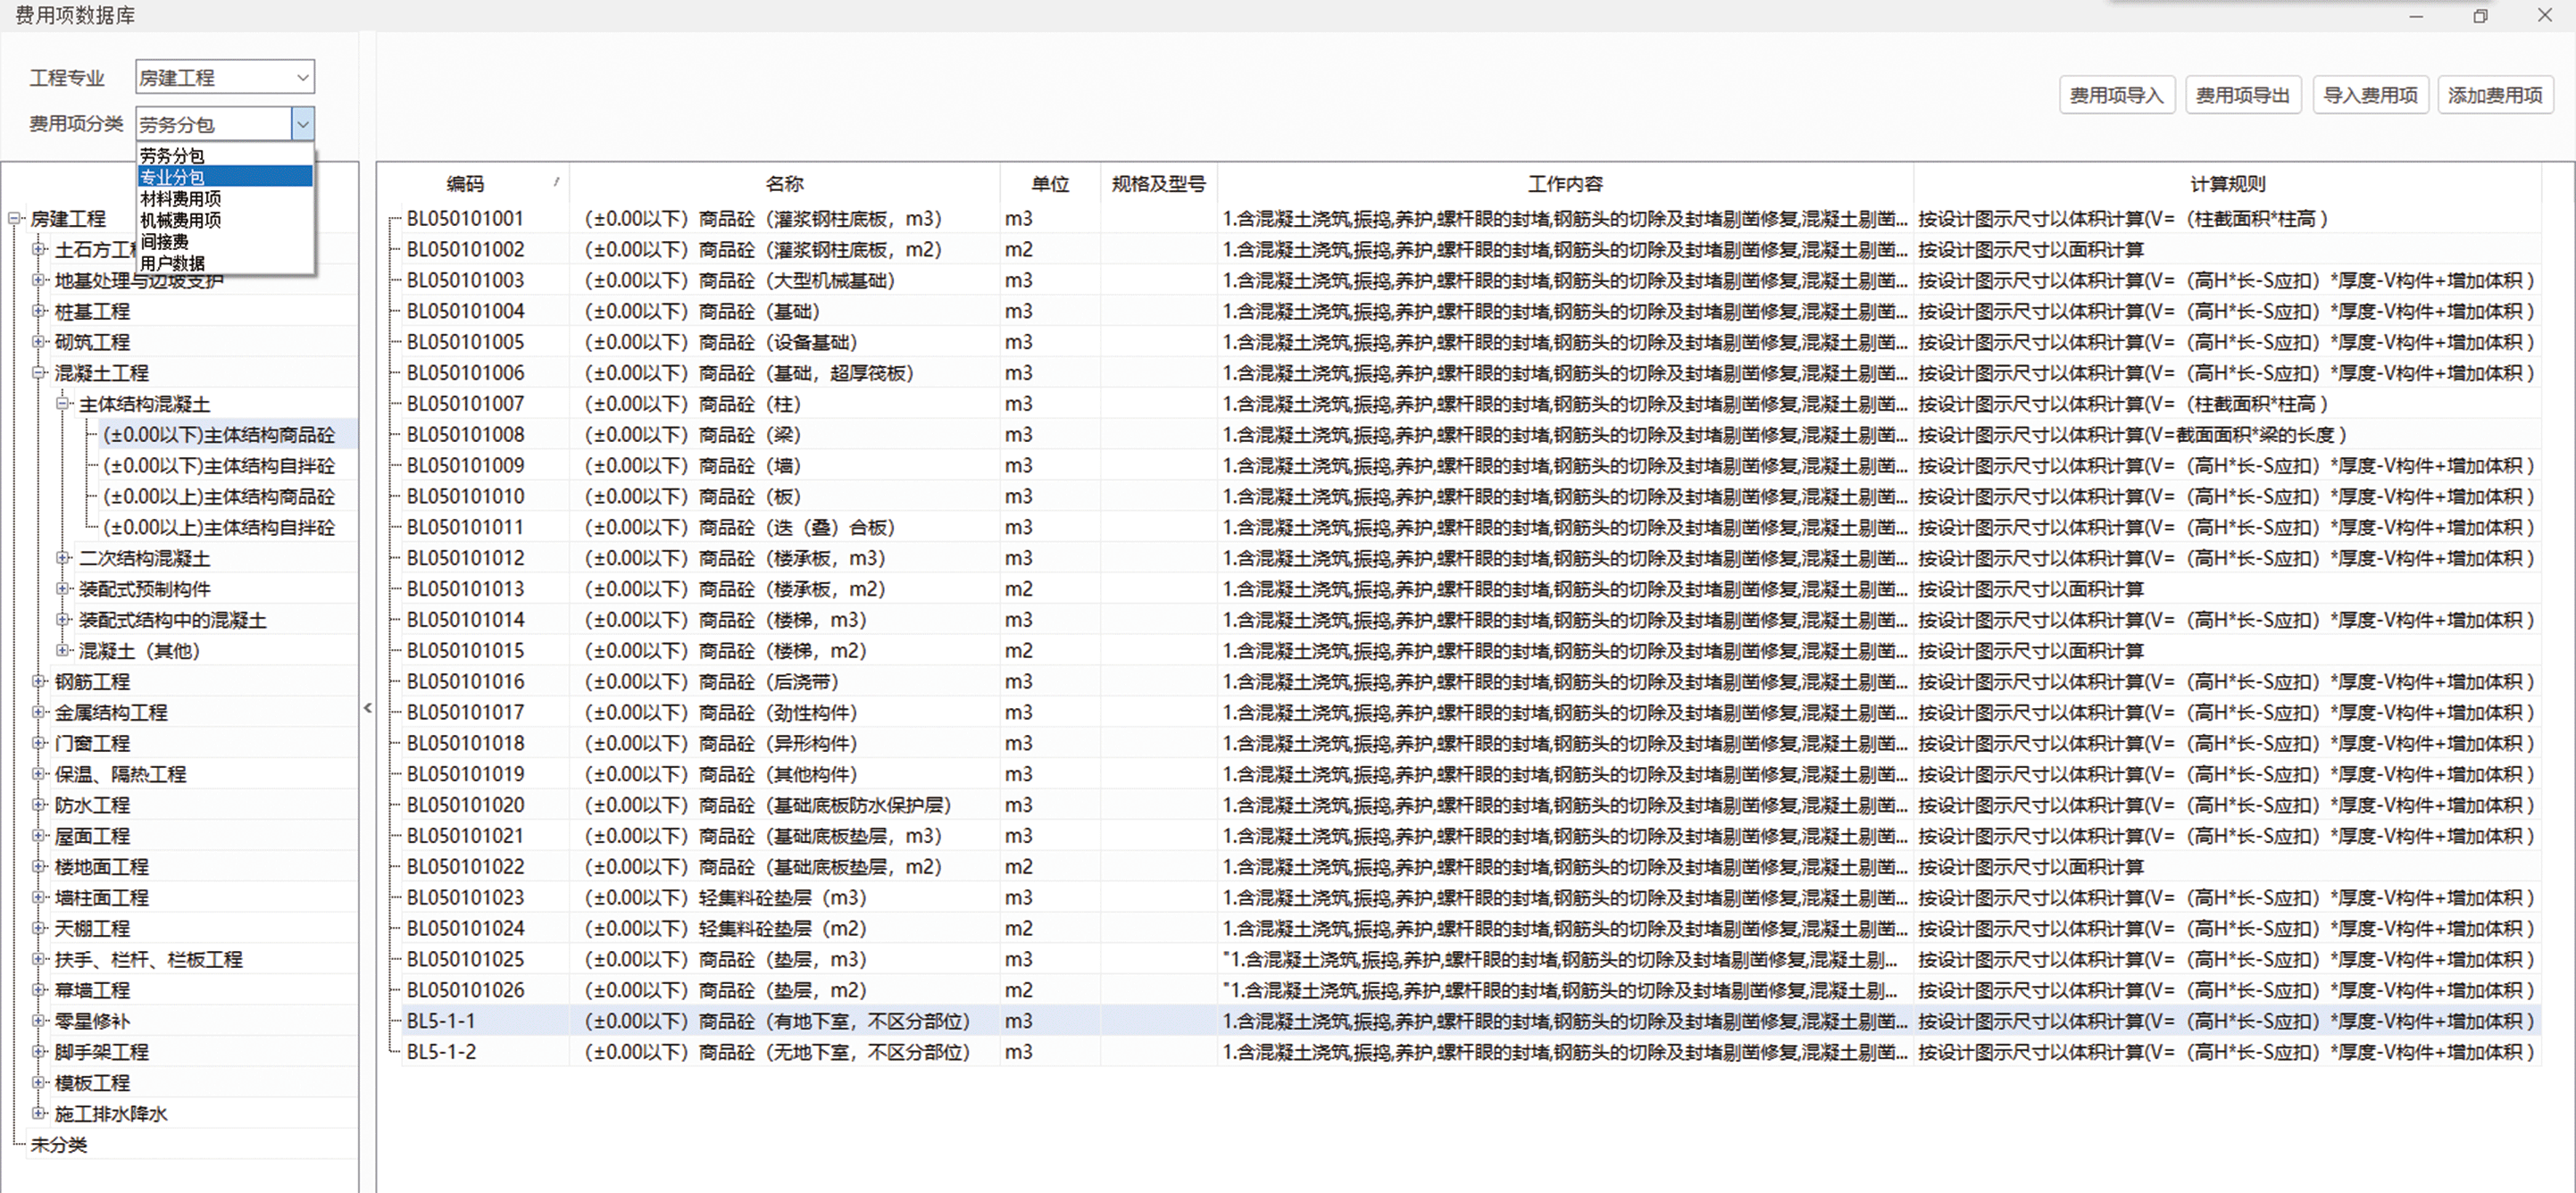
Task: Select 扶手、栏杆、栏板工程 tree item
Action: tap(149, 959)
